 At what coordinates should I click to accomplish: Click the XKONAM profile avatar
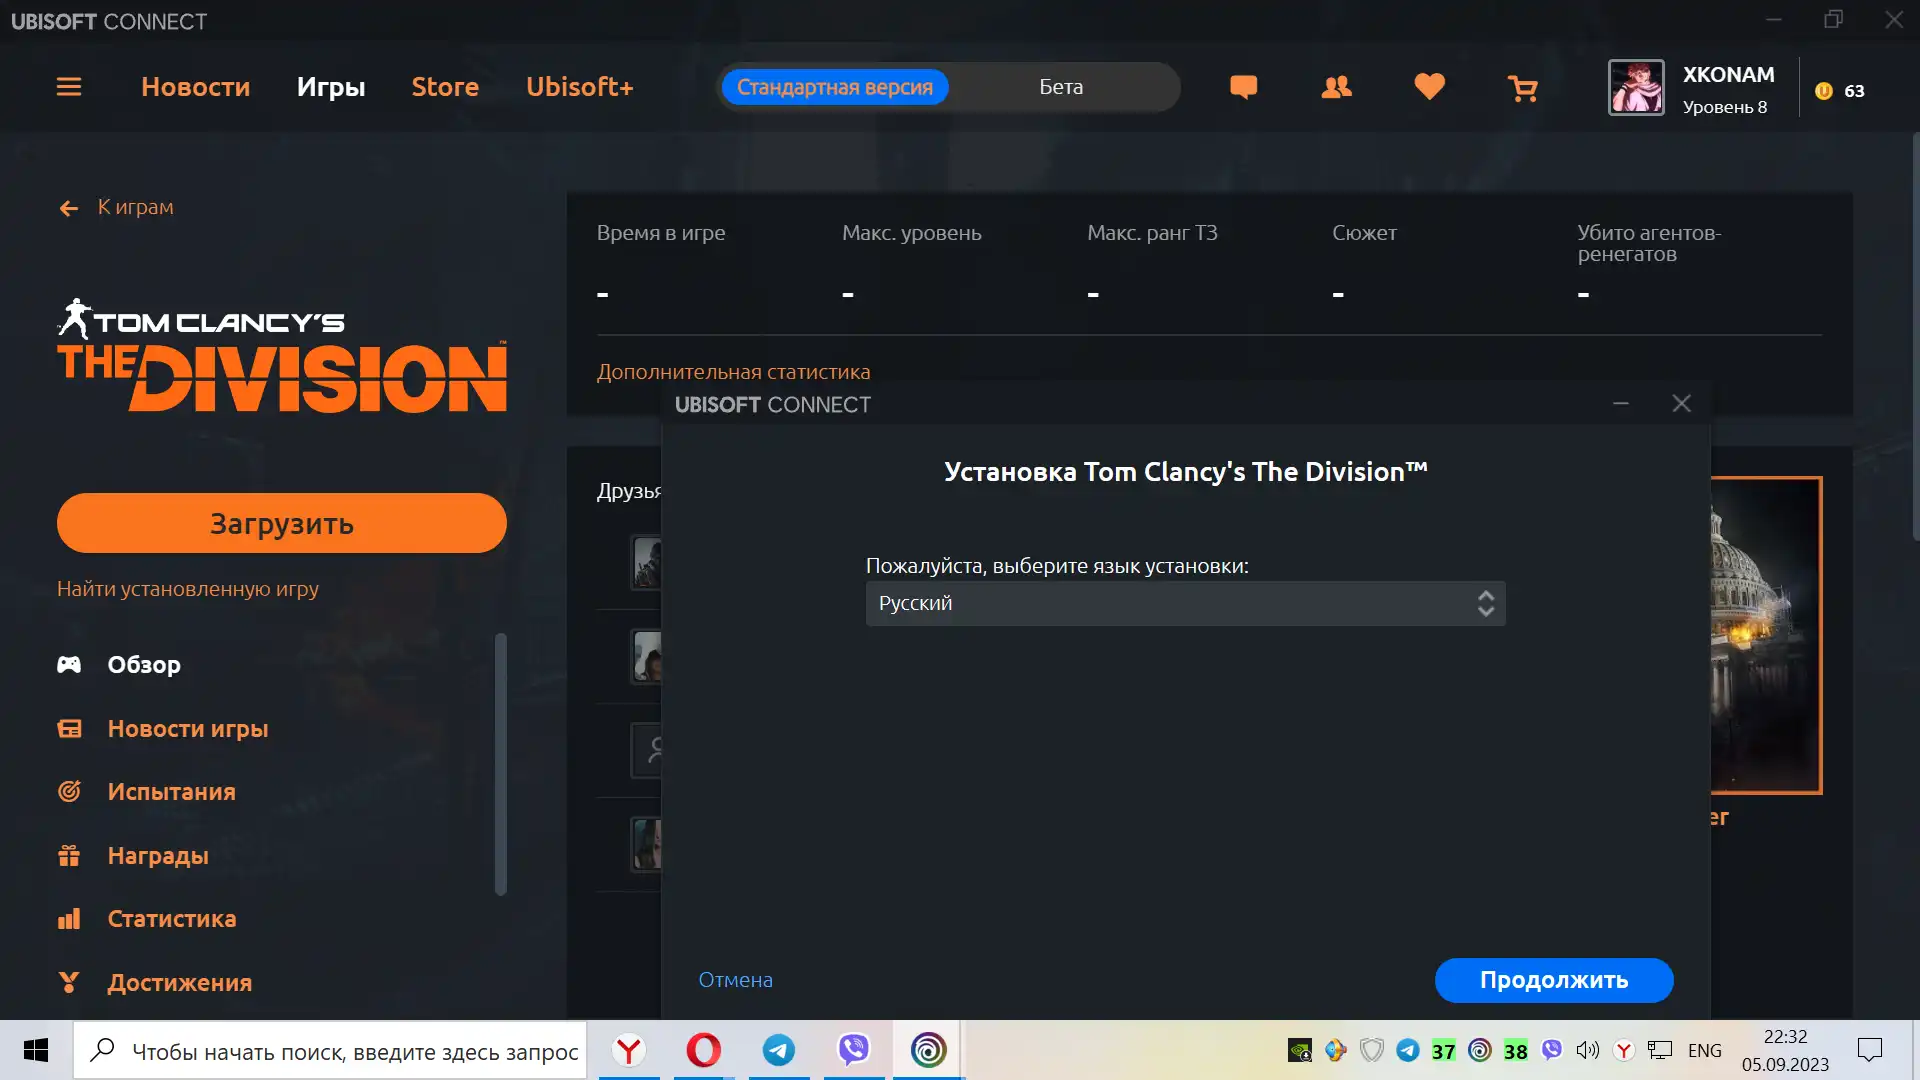pos(1636,88)
